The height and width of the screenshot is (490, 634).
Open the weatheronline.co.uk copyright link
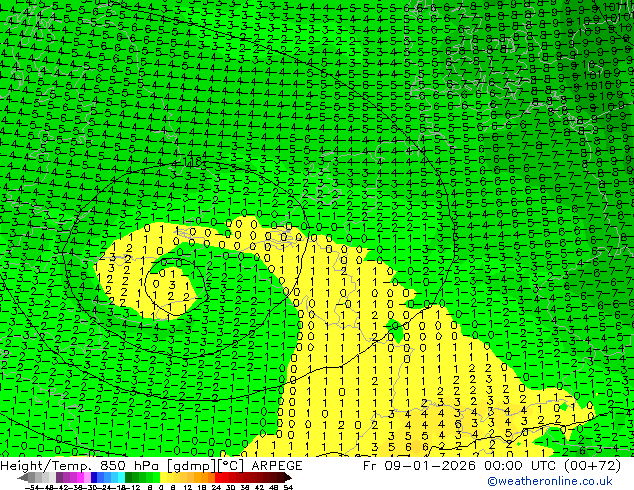(x=550, y=481)
